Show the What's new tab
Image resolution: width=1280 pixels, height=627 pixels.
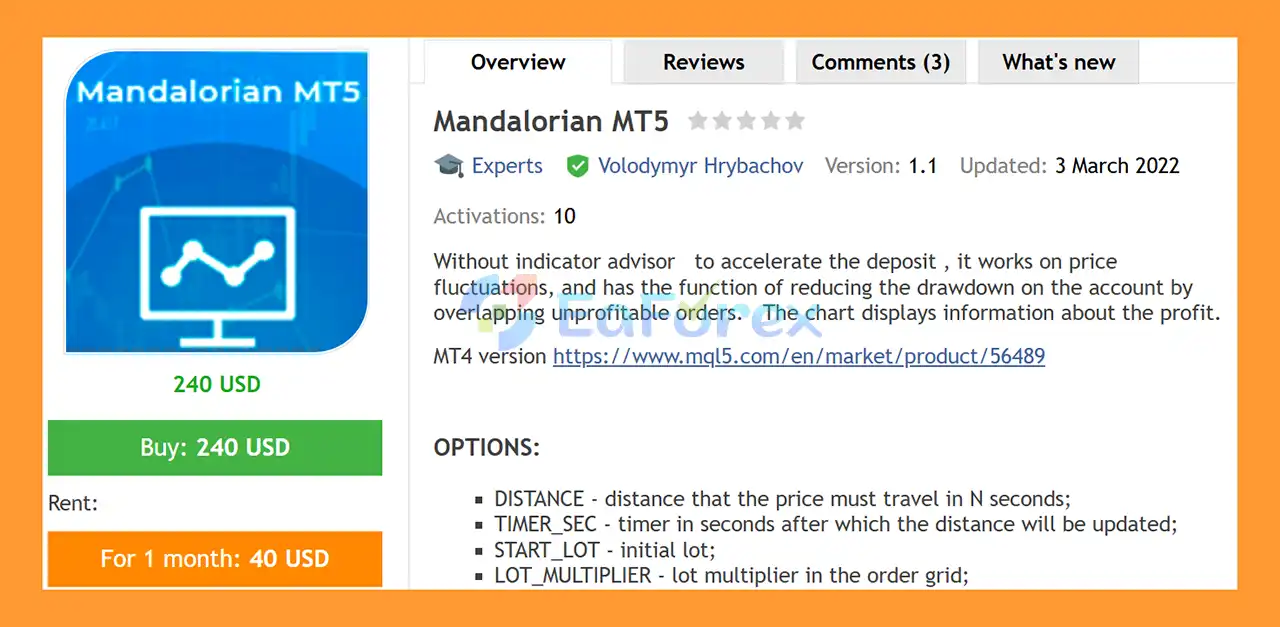[x=1058, y=62]
